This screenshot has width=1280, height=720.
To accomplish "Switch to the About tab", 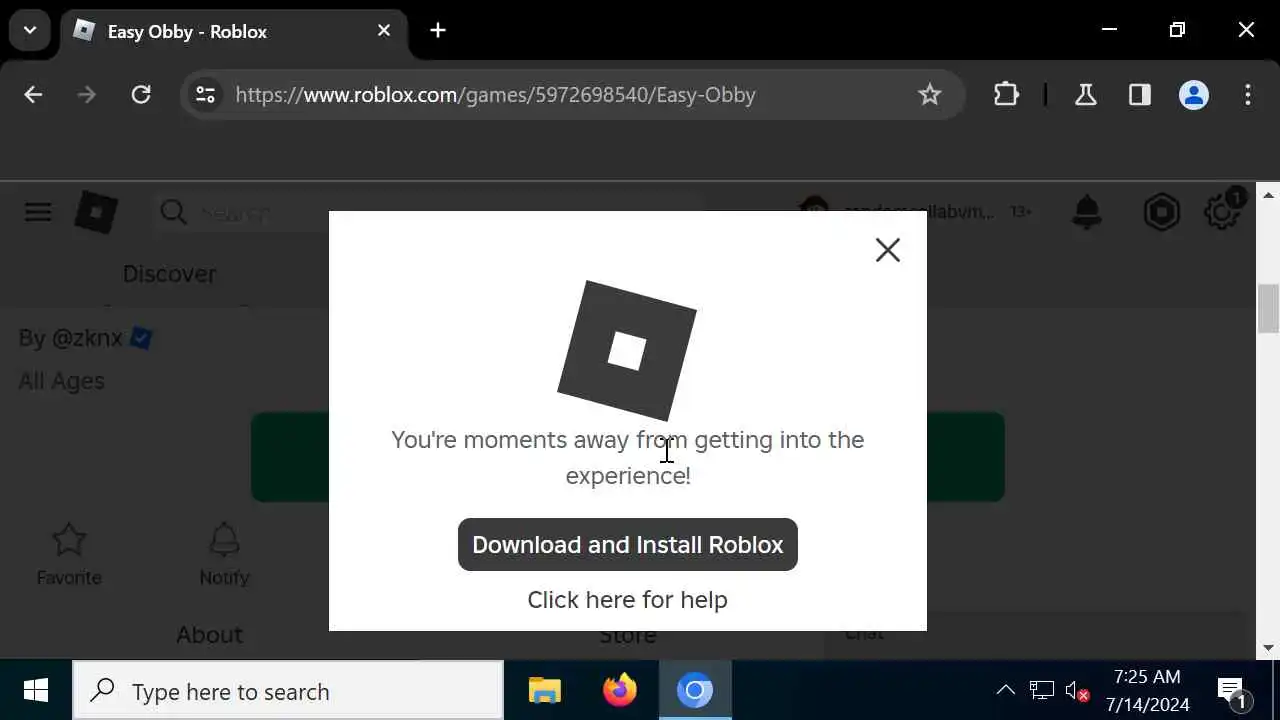I will tap(210, 635).
